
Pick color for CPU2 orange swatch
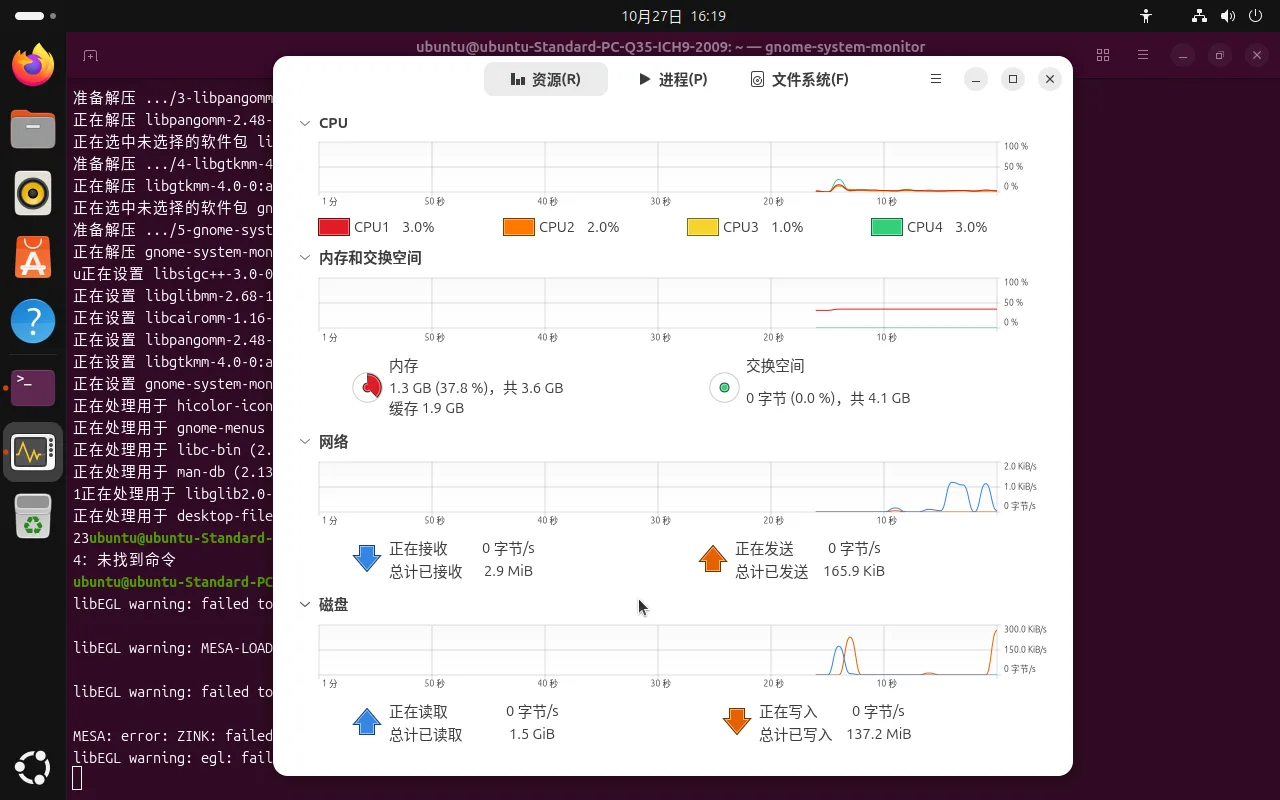click(x=519, y=227)
